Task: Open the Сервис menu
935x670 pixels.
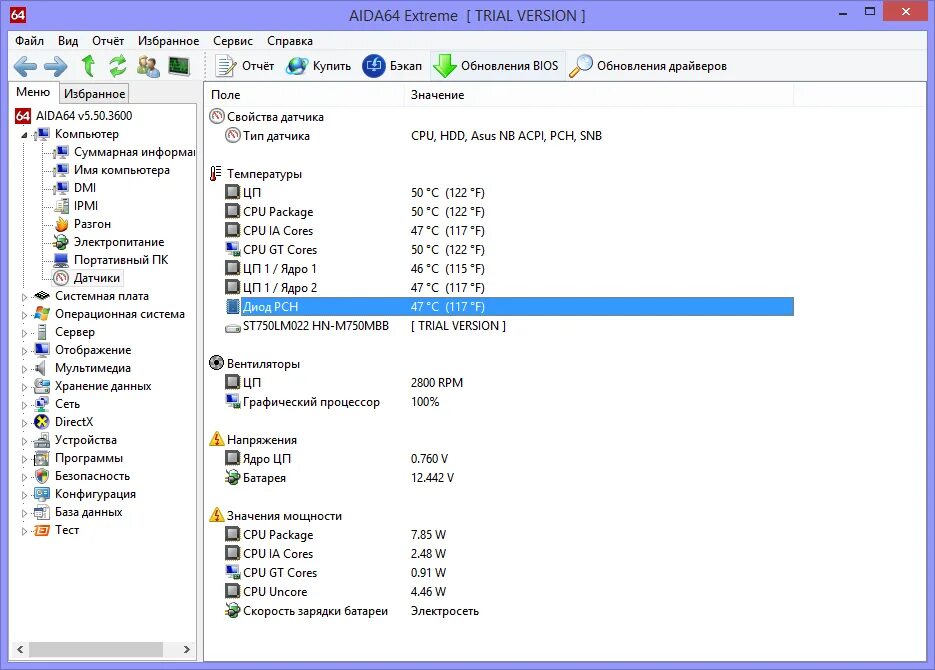Action: coord(233,41)
